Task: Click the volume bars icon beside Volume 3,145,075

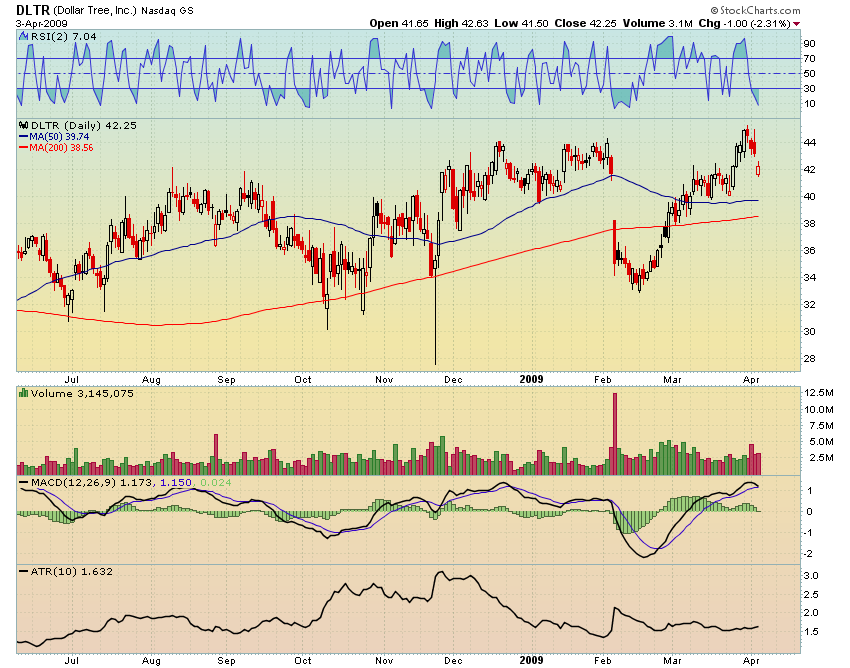Action: click(24, 393)
